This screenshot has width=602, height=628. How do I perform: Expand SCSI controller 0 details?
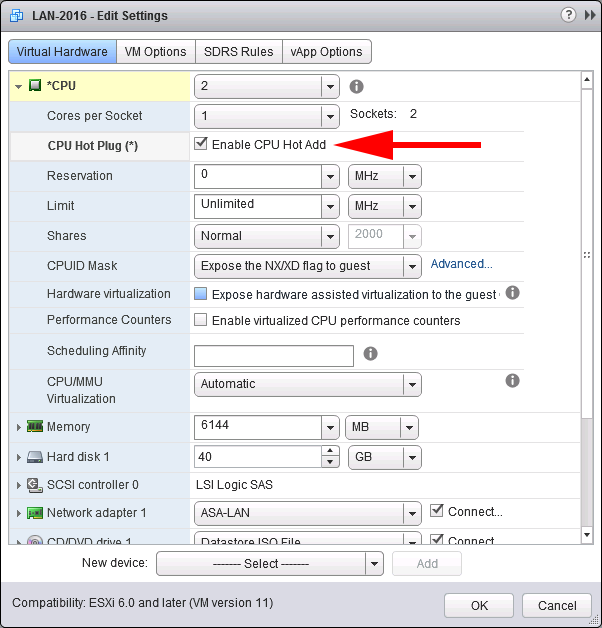click(18, 485)
